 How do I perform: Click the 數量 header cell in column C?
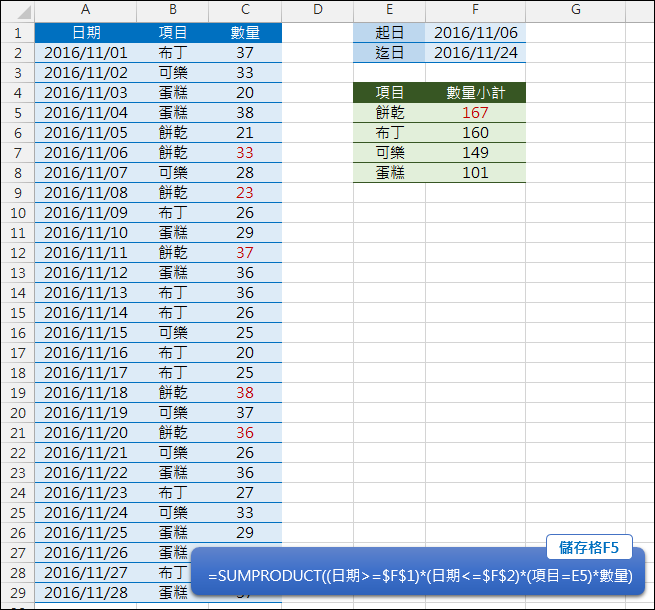[x=245, y=33]
